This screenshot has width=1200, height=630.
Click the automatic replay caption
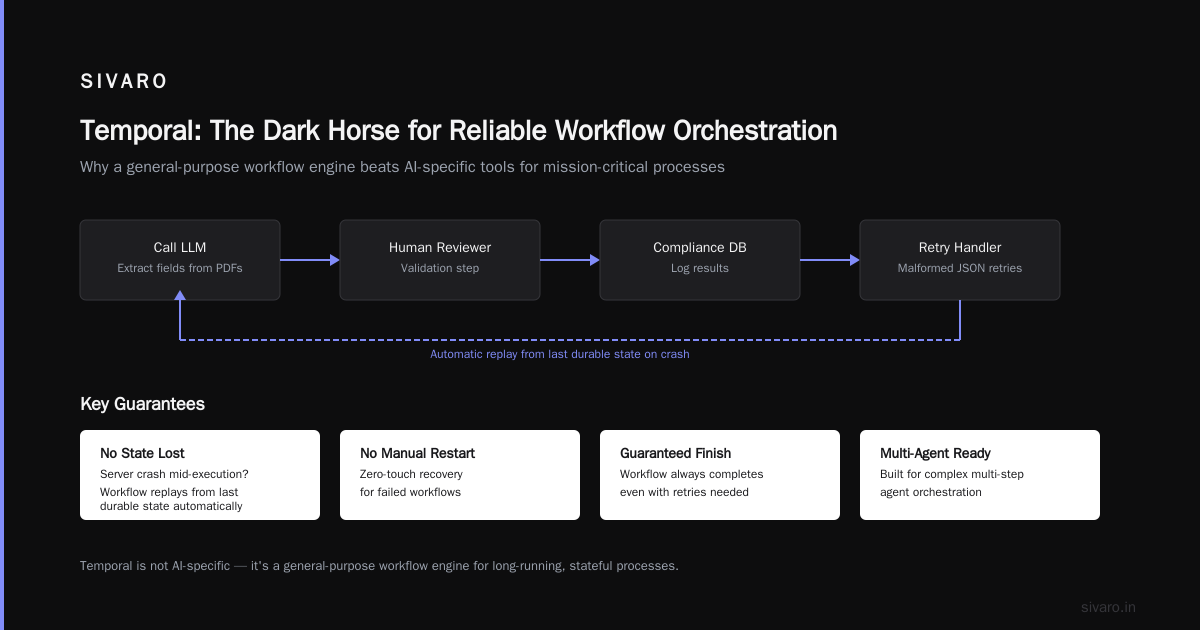coord(560,354)
